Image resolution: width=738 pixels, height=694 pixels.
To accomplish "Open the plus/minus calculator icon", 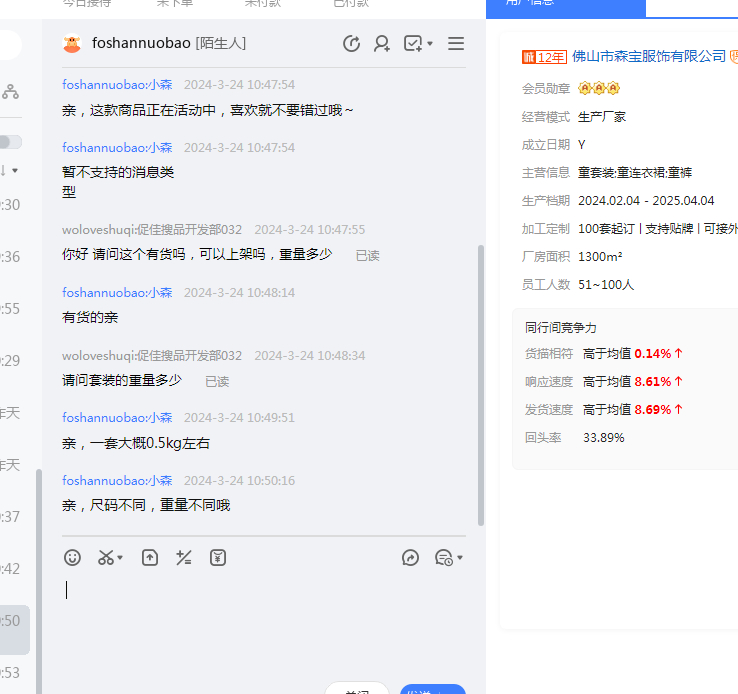I will tap(184, 558).
